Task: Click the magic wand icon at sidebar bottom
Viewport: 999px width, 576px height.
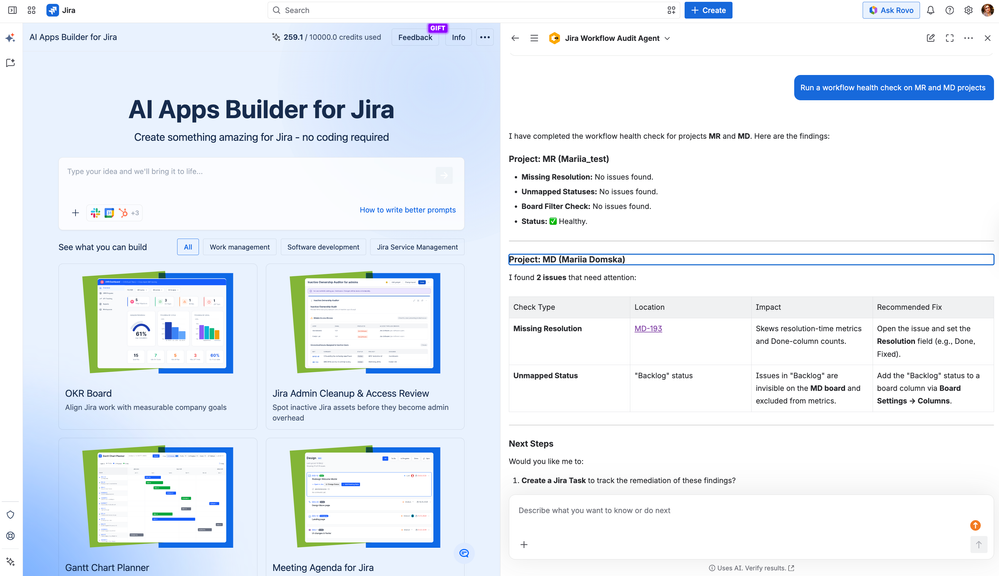Action: click(10, 561)
